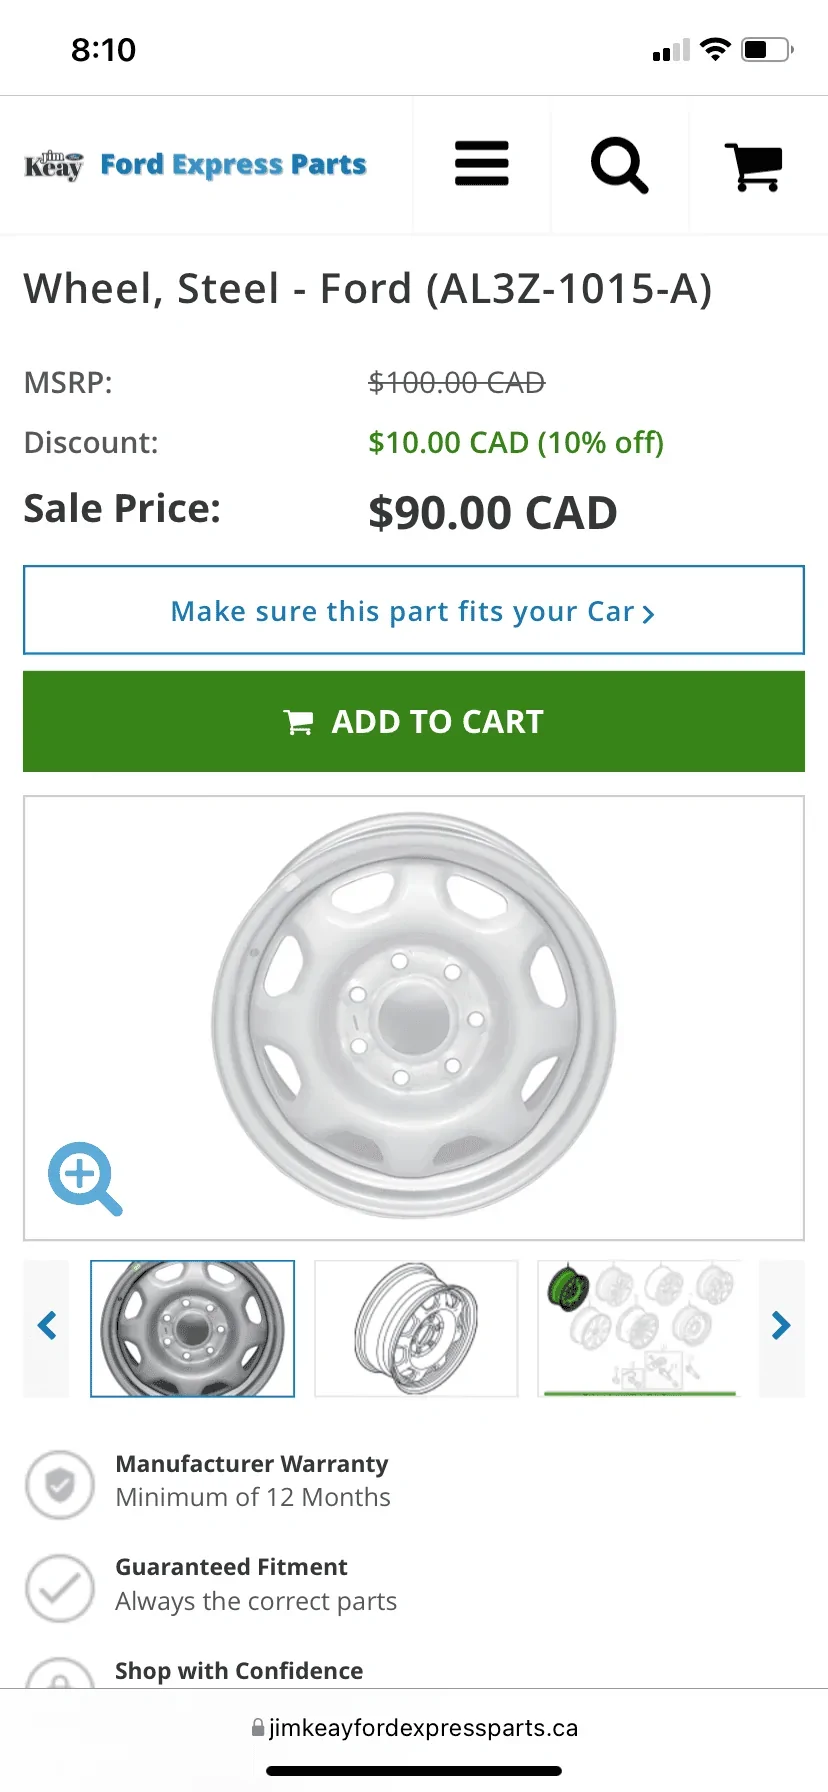Show previous thumbnails with left arrow
This screenshot has height=1792, width=828.
pyautogui.click(x=46, y=1327)
